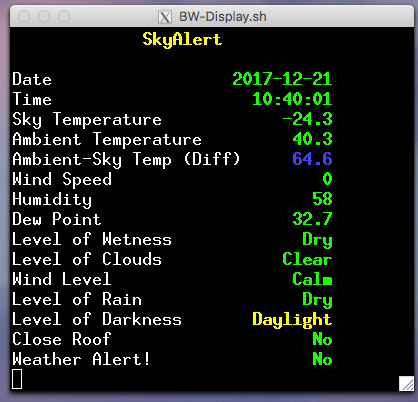Select ambient temperature value 40.3

point(312,139)
